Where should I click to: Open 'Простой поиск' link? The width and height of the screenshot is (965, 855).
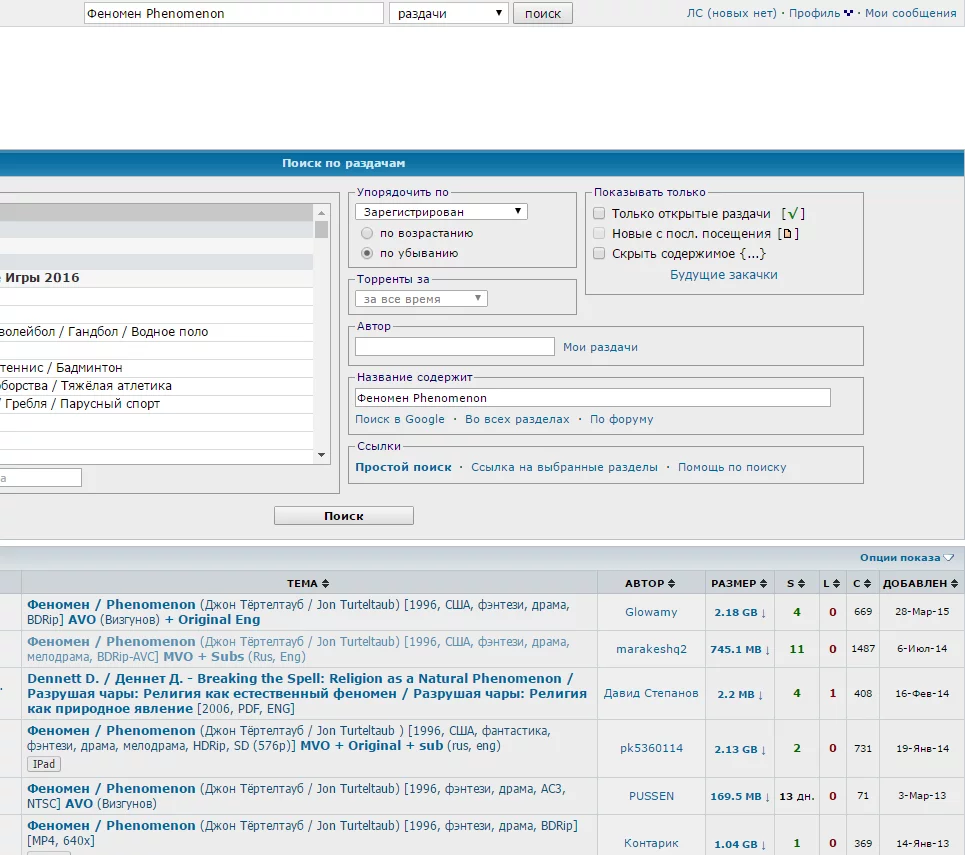click(x=403, y=467)
